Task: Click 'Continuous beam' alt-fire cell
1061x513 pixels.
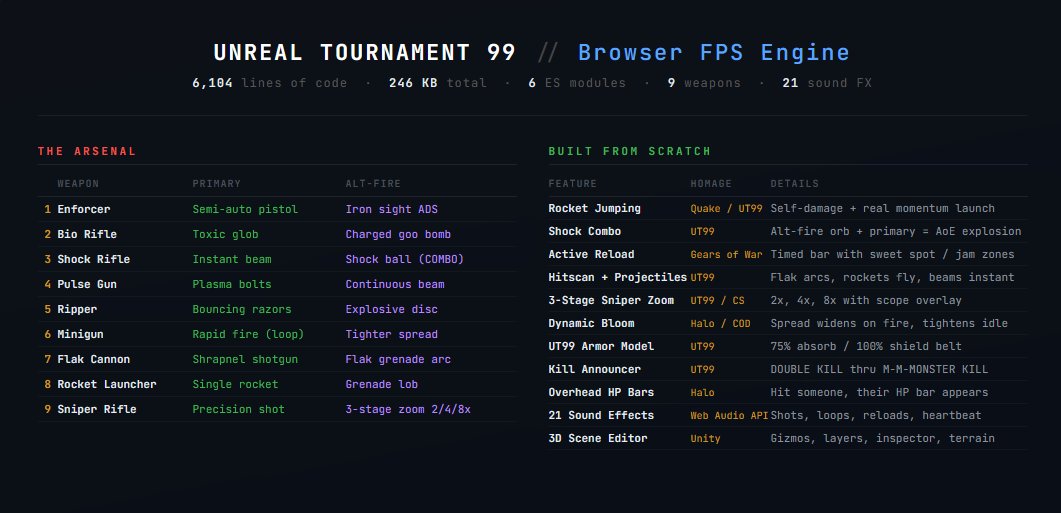Action: pyautogui.click(x=395, y=284)
